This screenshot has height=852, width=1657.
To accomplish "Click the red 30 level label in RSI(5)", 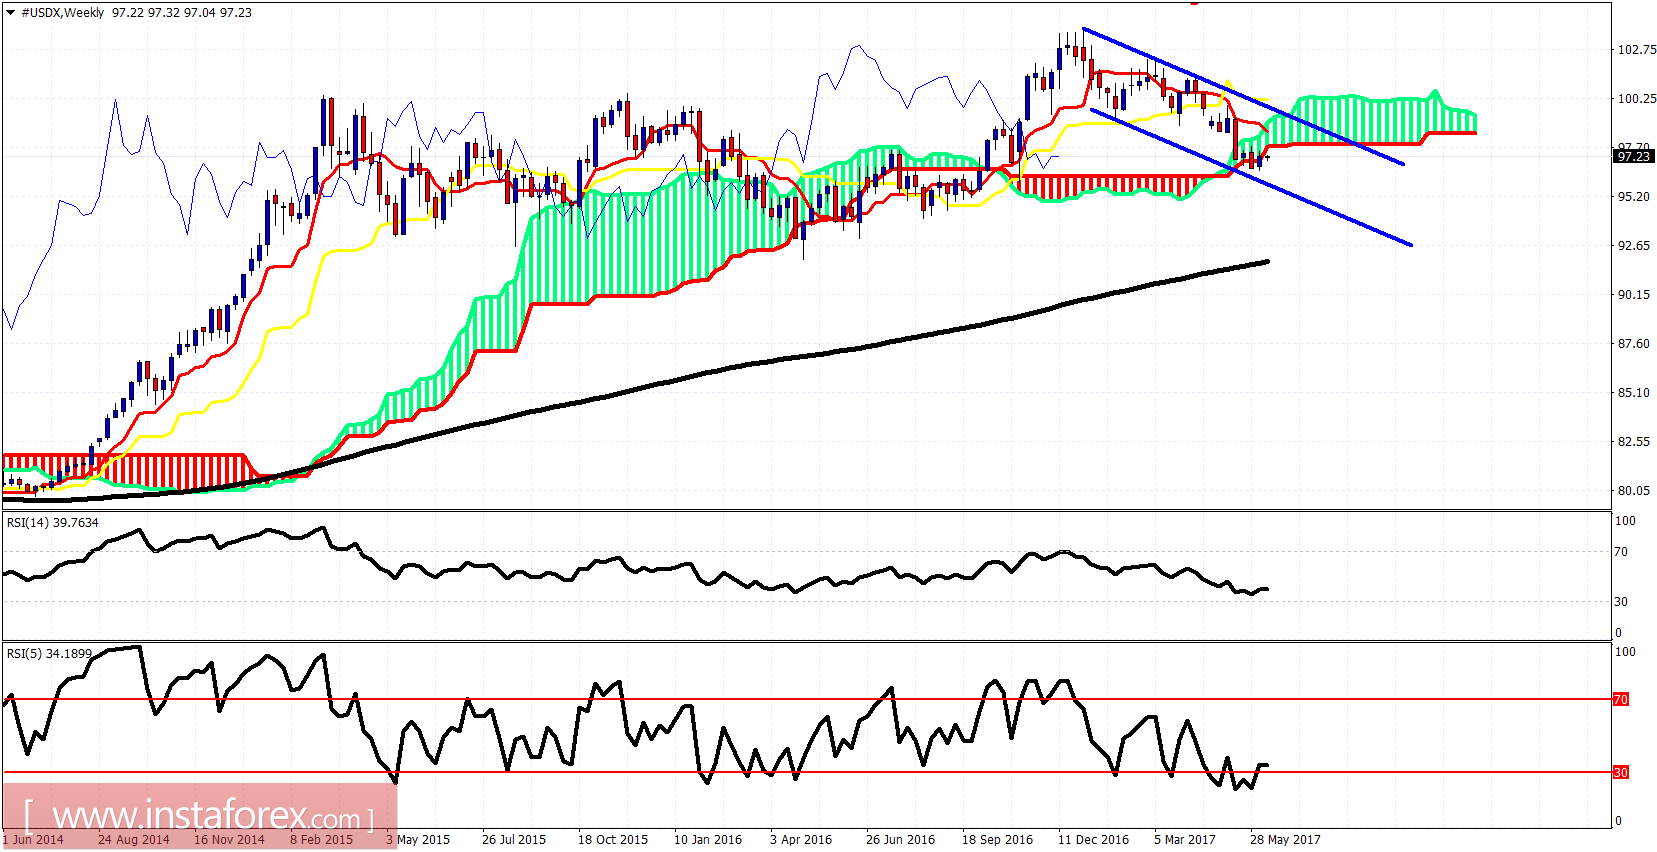I will click(1621, 773).
